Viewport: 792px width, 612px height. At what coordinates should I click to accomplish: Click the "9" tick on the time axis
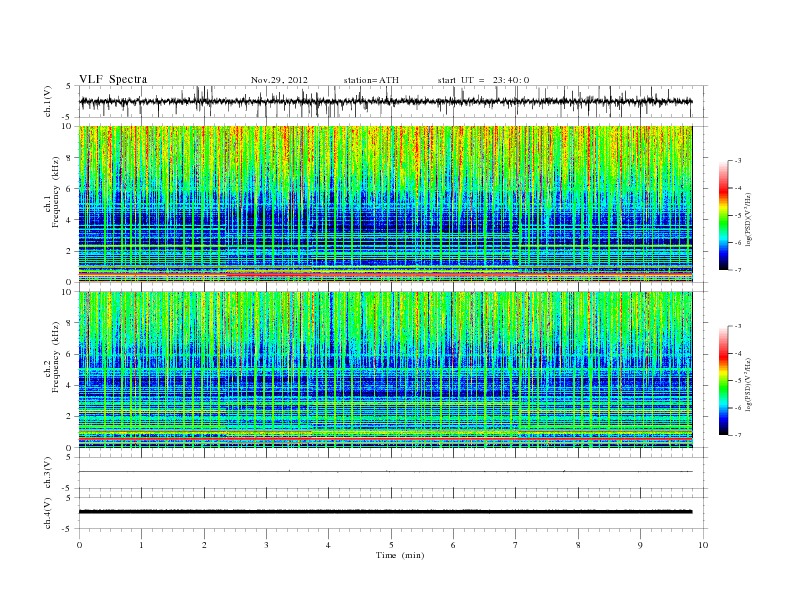click(x=640, y=545)
